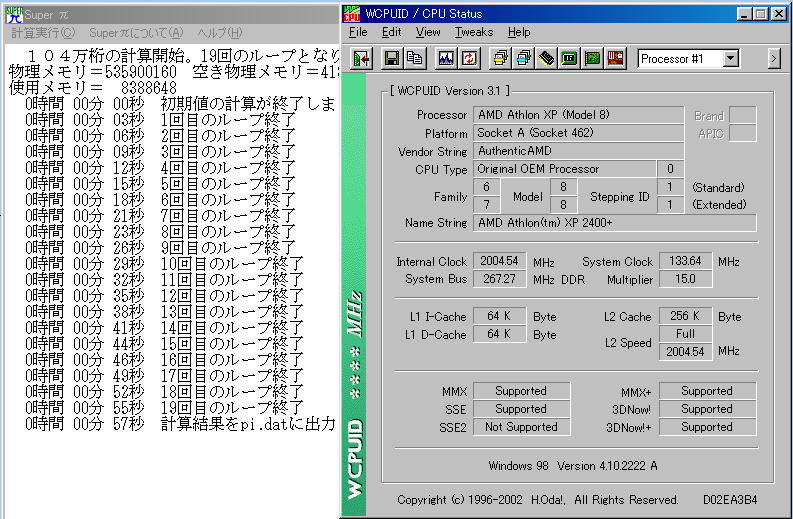Click the Original OEM Processor field
The height and width of the screenshot is (519, 793).
tap(564, 169)
